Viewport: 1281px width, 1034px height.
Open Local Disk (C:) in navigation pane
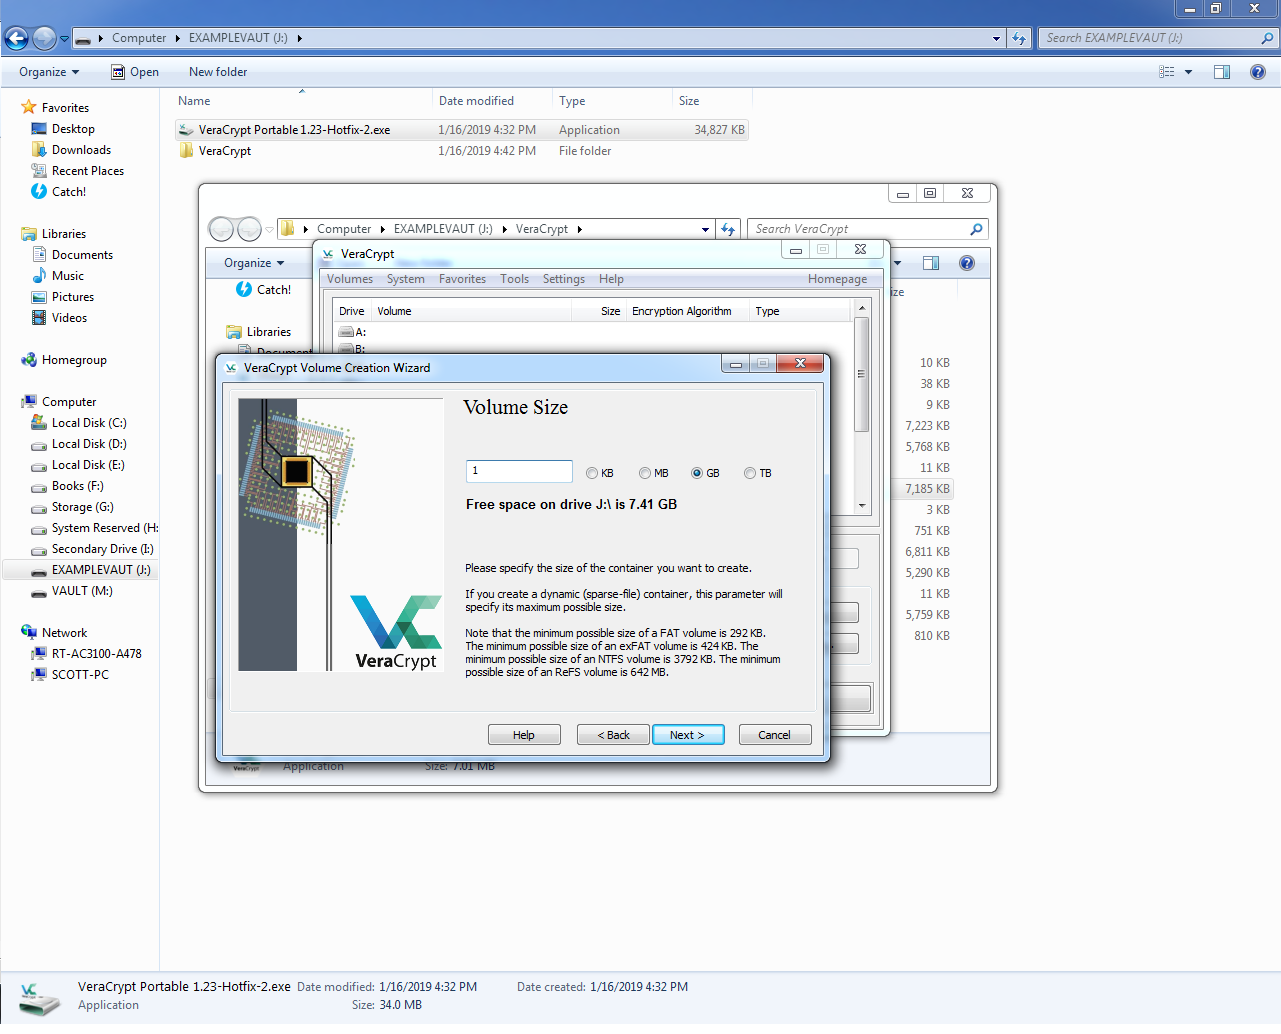89,423
